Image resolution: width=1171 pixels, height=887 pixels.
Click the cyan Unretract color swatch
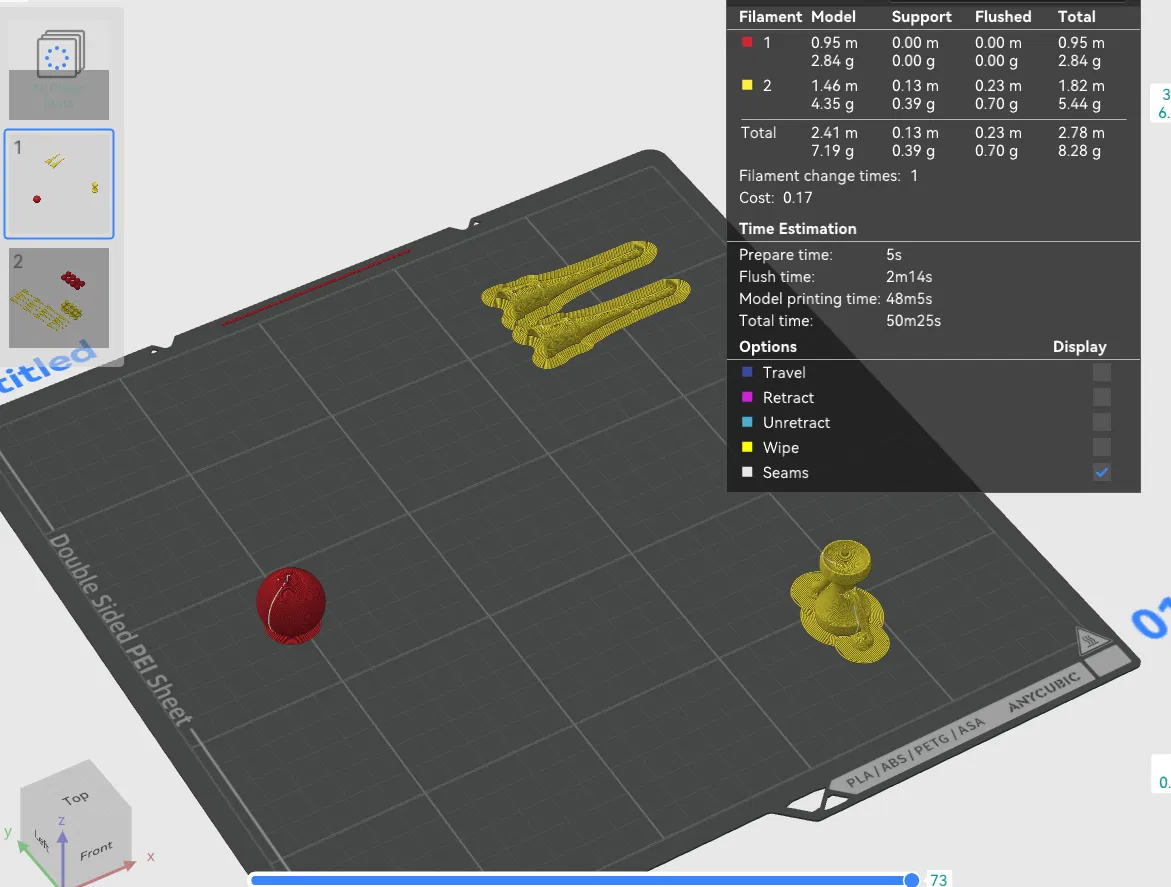(747, 422)
